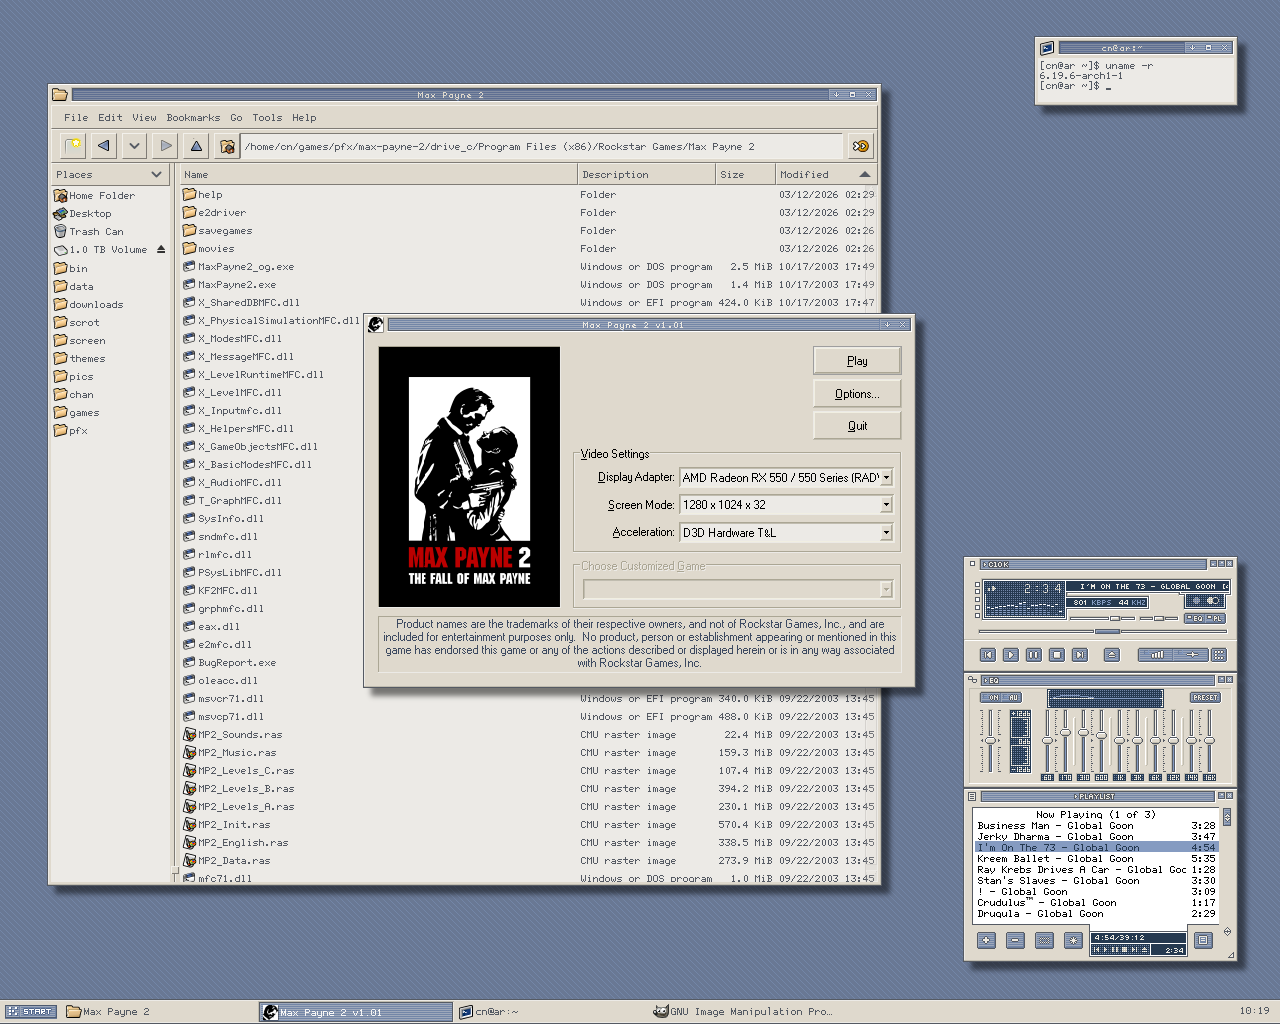Image resolution: width=1280 pixels, height=1024 pixels.
Task: Toggle the mono/stereo indicator in the player
Action: pos(1204,601)
